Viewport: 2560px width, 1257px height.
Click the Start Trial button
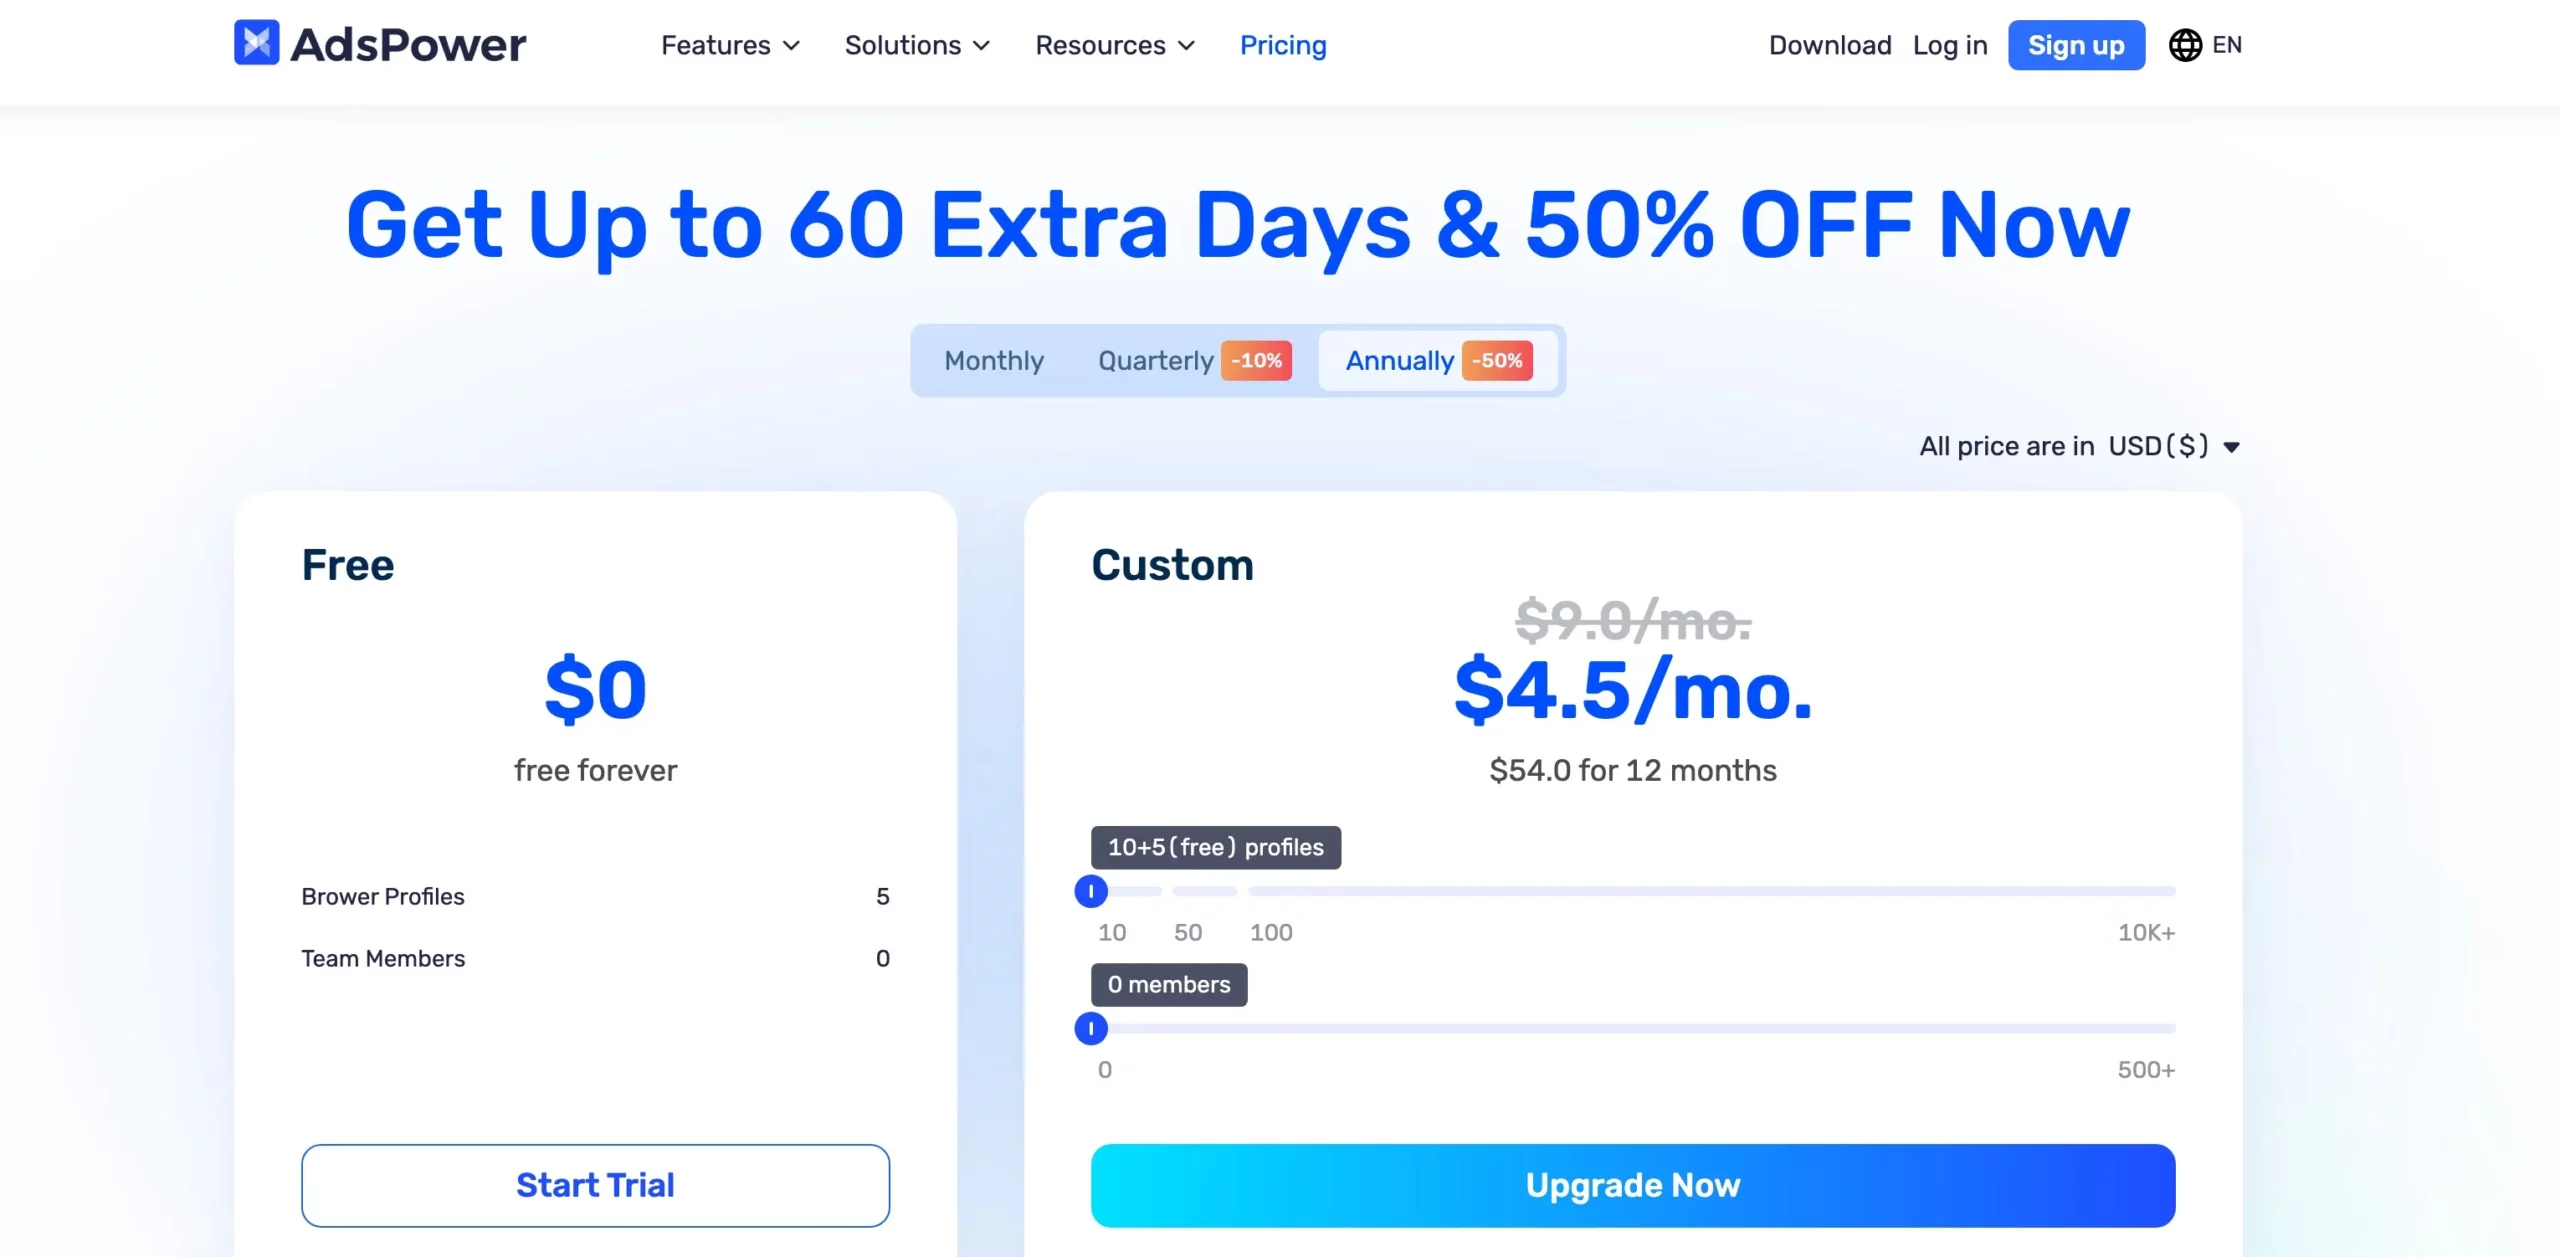(594, 1185)
